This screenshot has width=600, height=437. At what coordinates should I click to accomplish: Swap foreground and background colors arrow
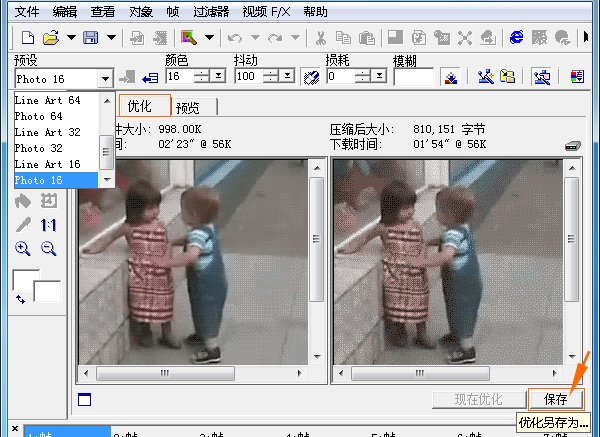[x=20, y=298]
